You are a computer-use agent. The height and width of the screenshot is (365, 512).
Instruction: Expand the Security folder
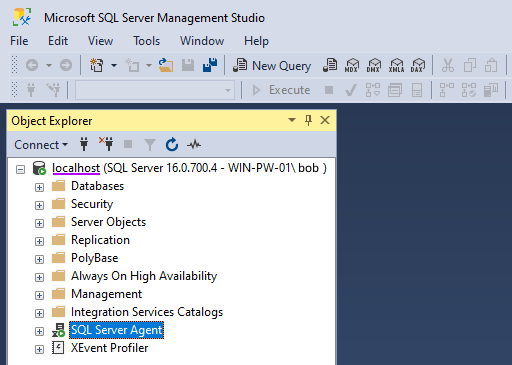pyautogui.click(x=39, y=205)
